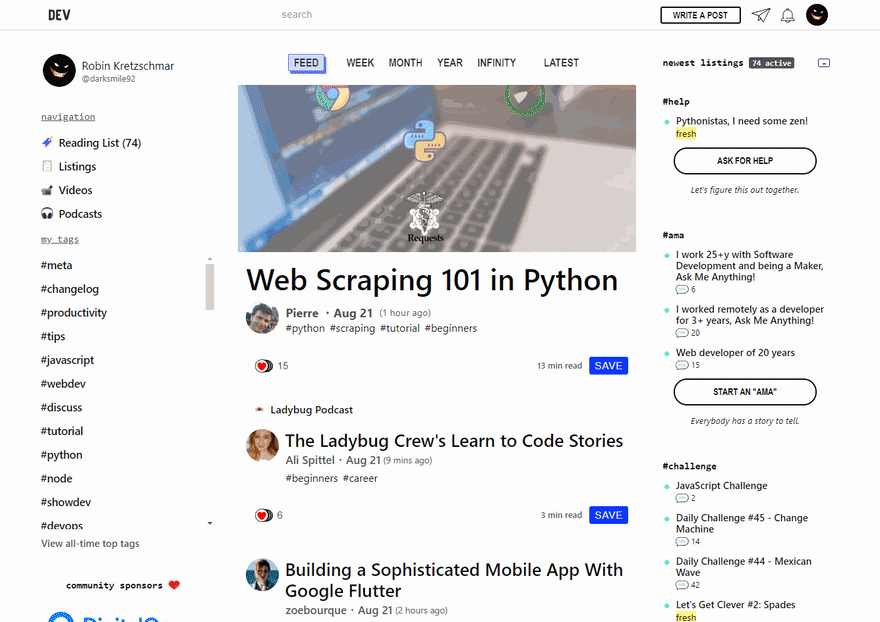Save the Web Scraping 101 post

(x=608, y=365)
